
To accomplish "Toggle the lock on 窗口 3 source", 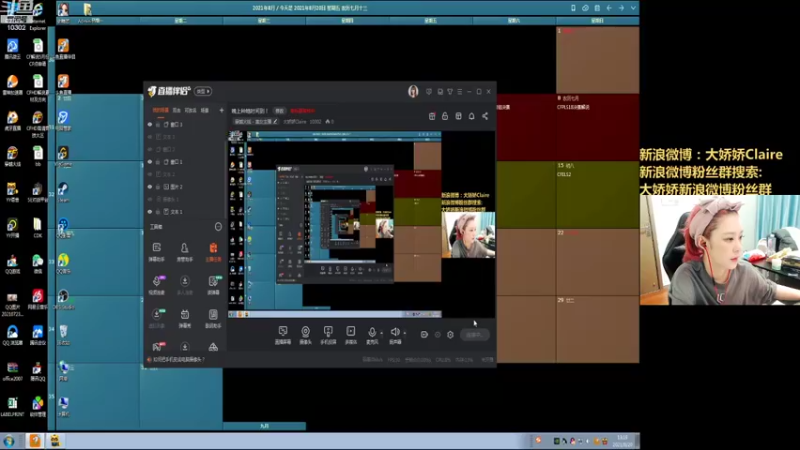I will tap(158, 124).
